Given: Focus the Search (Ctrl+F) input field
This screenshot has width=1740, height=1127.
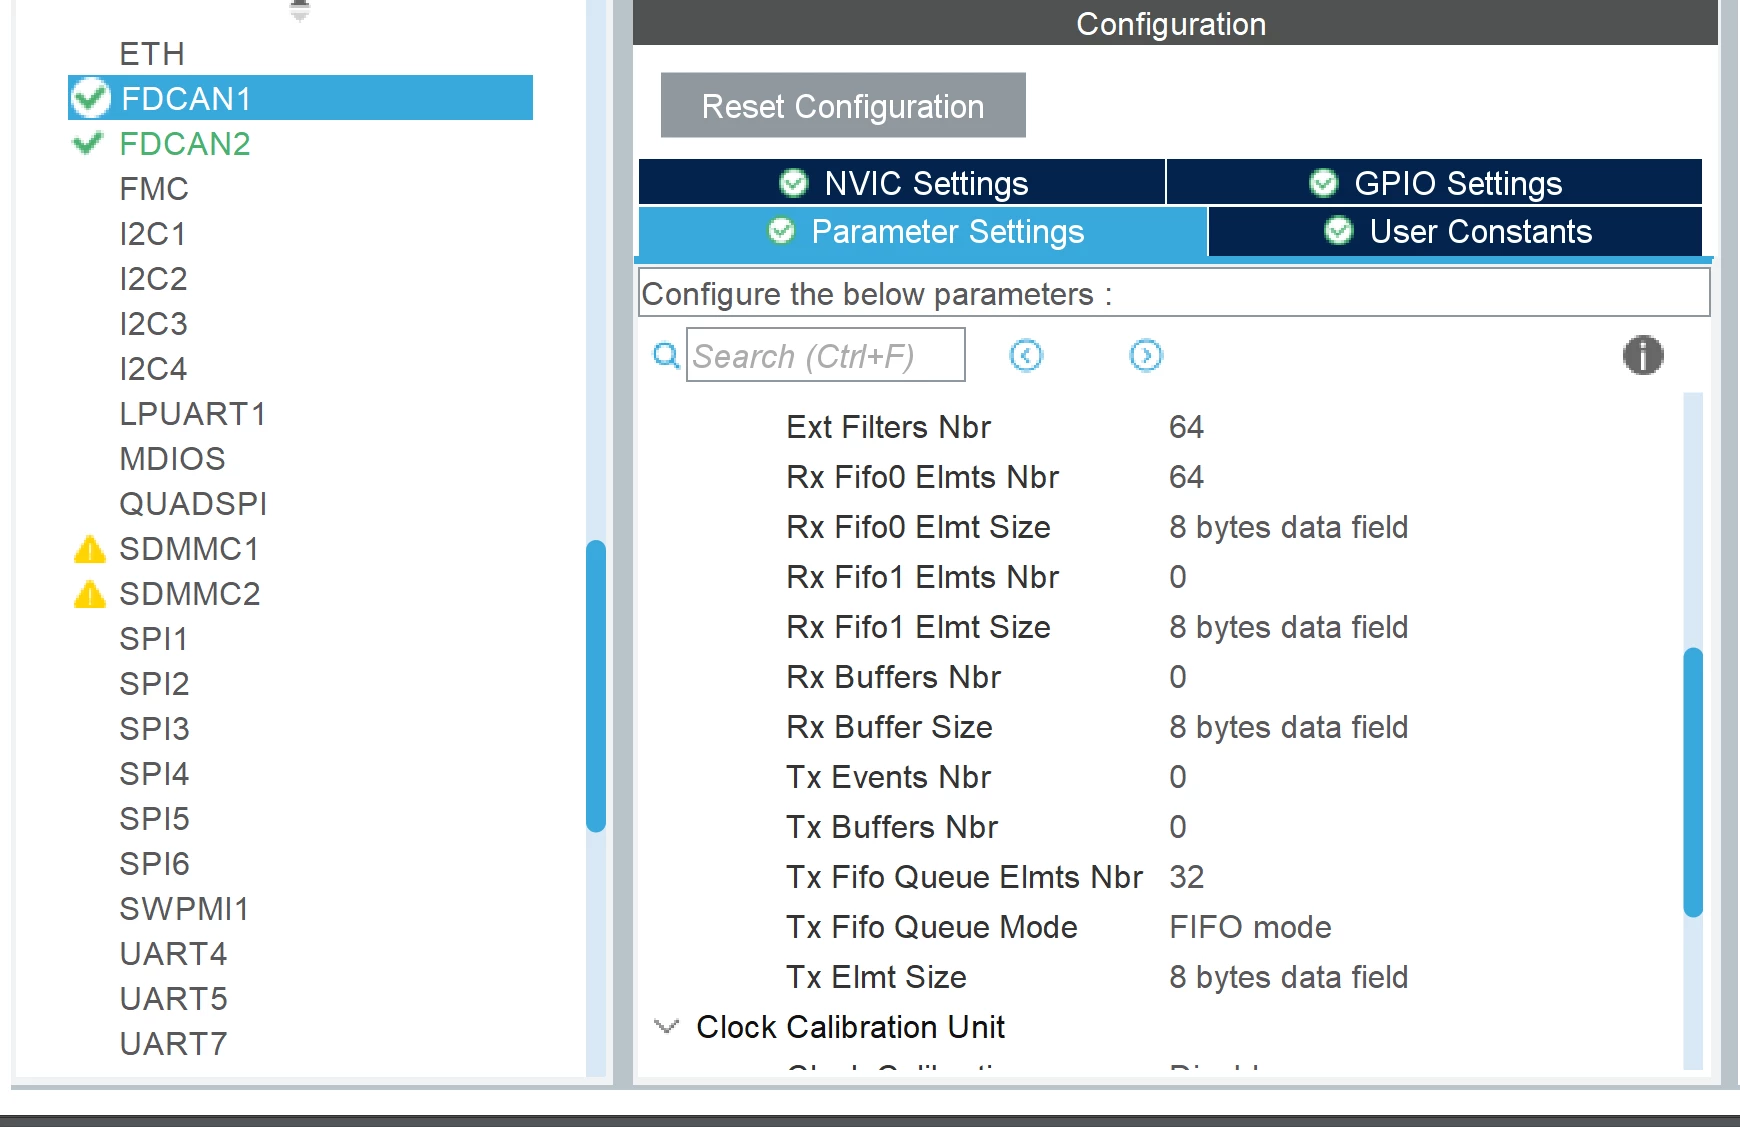Looking at the screenshot, I should (x=826, y=355).
